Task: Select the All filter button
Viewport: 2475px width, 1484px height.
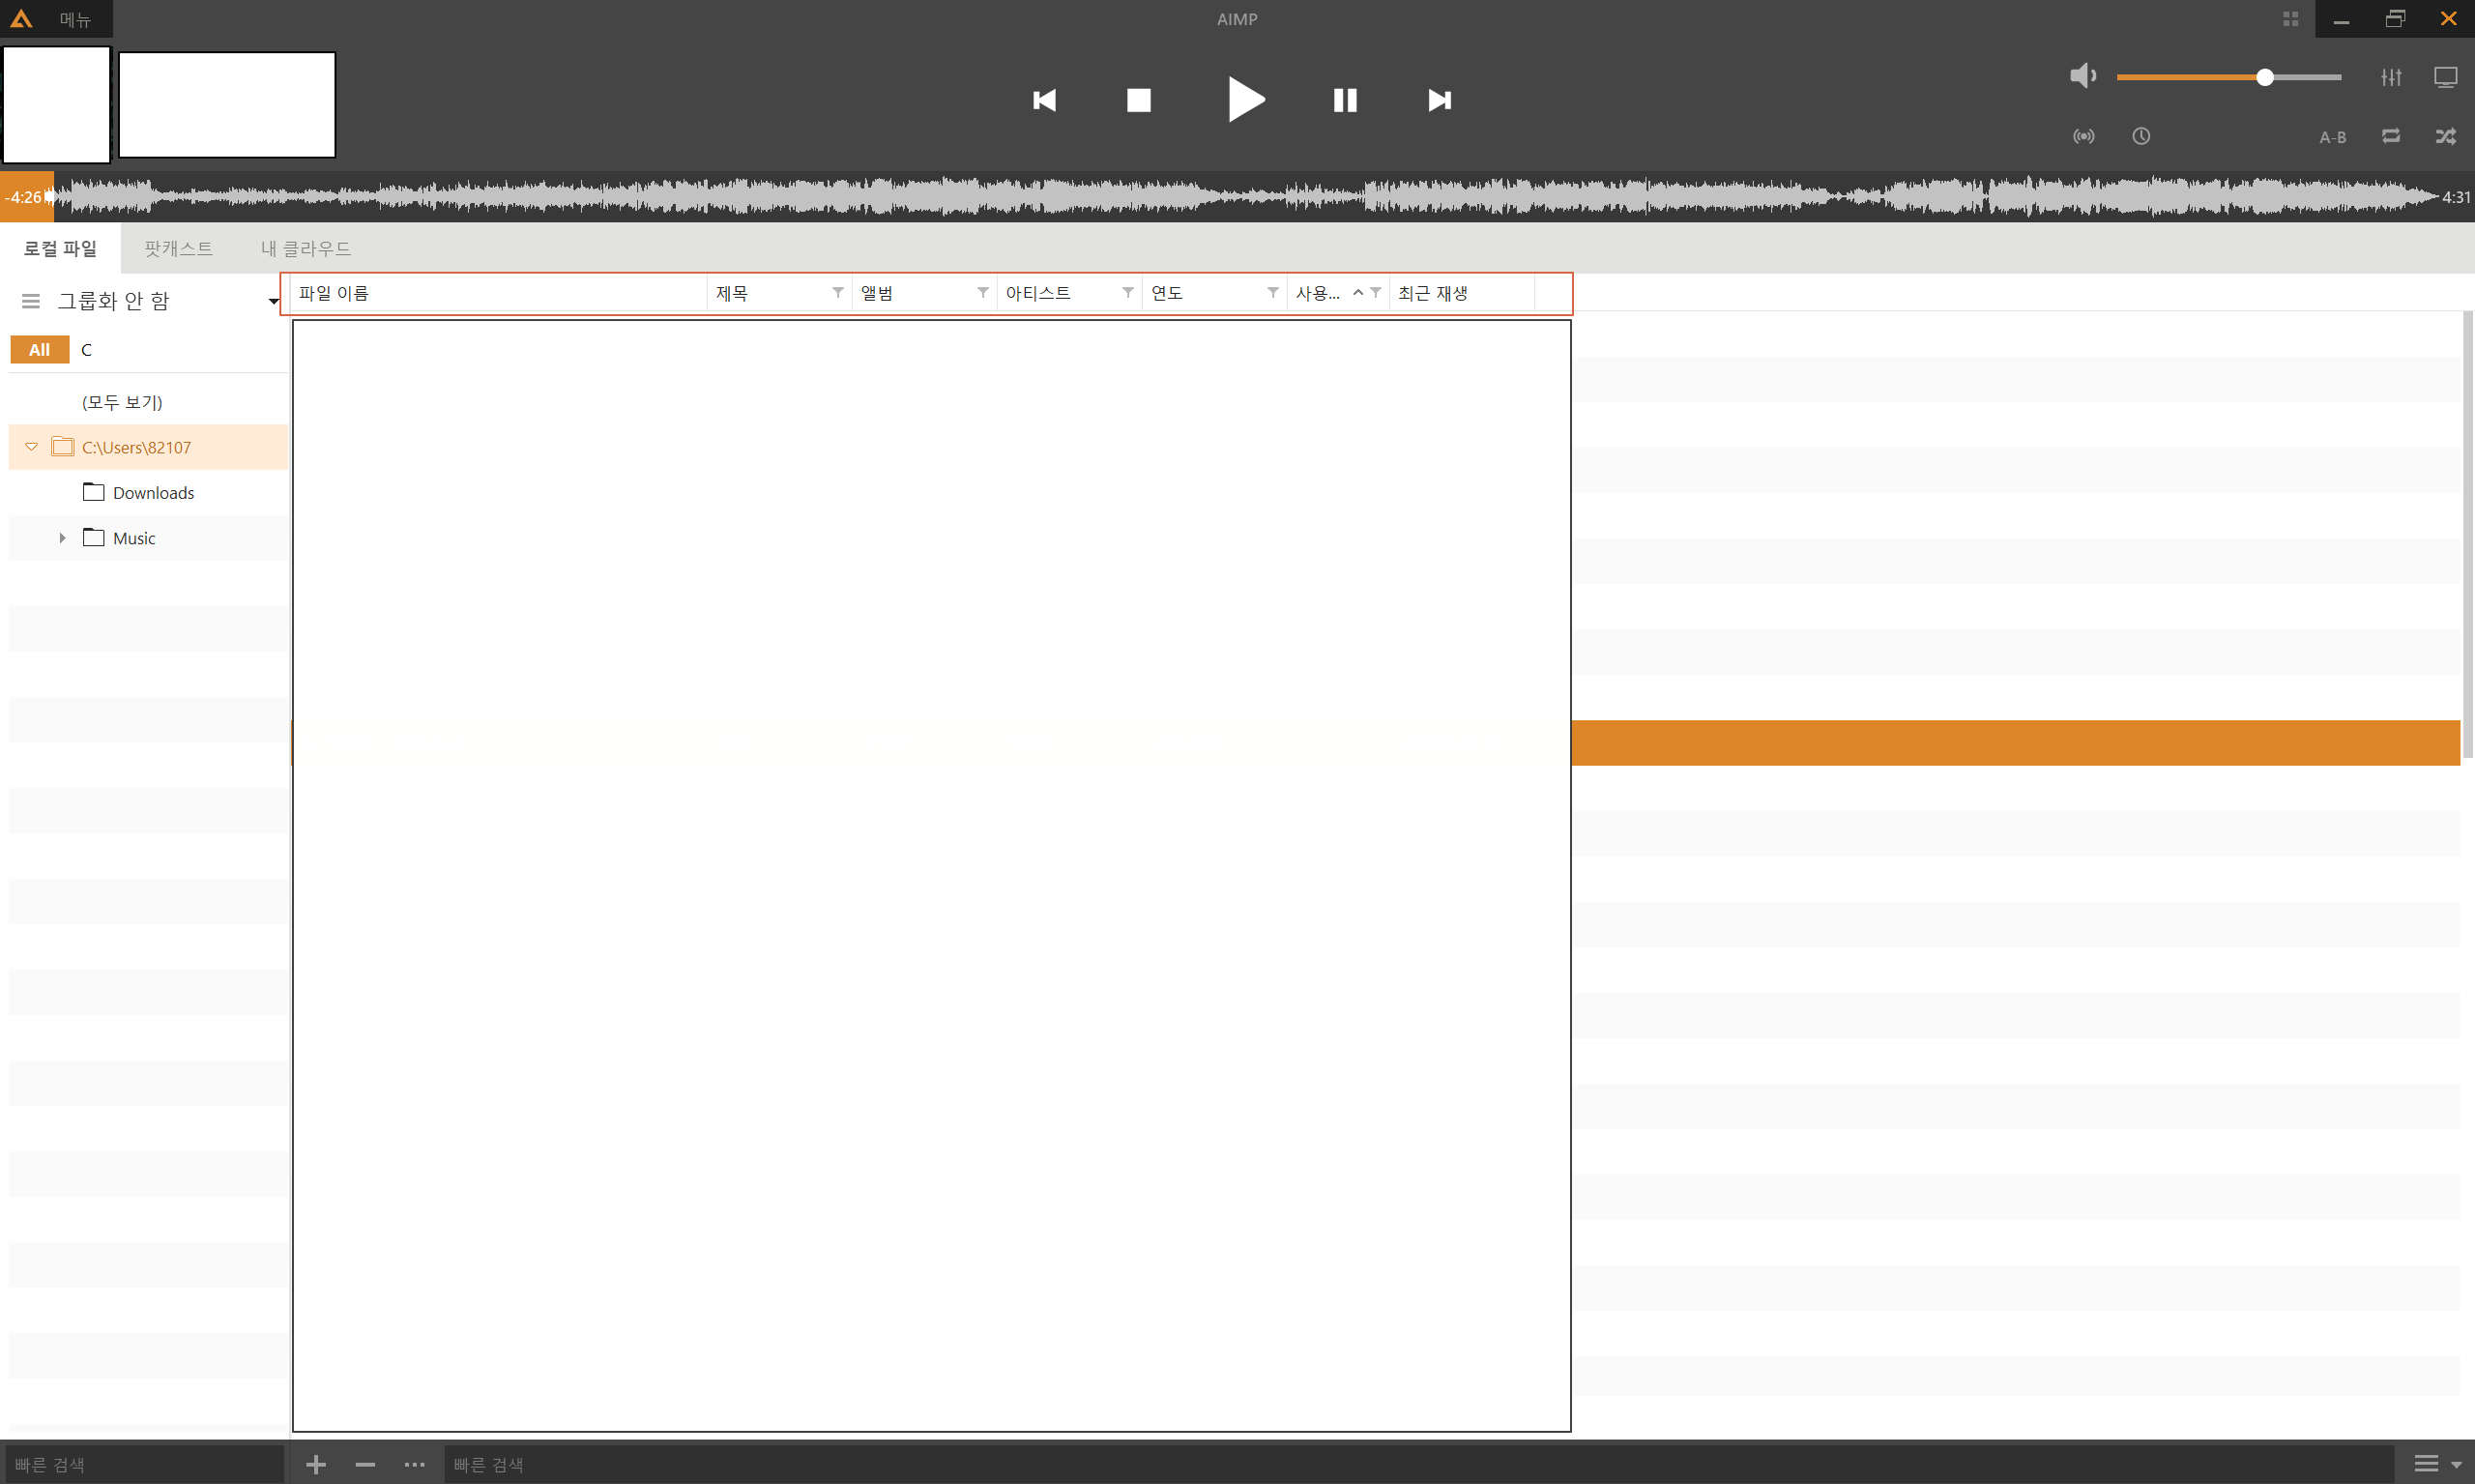Action: click(x=39, y=350)
